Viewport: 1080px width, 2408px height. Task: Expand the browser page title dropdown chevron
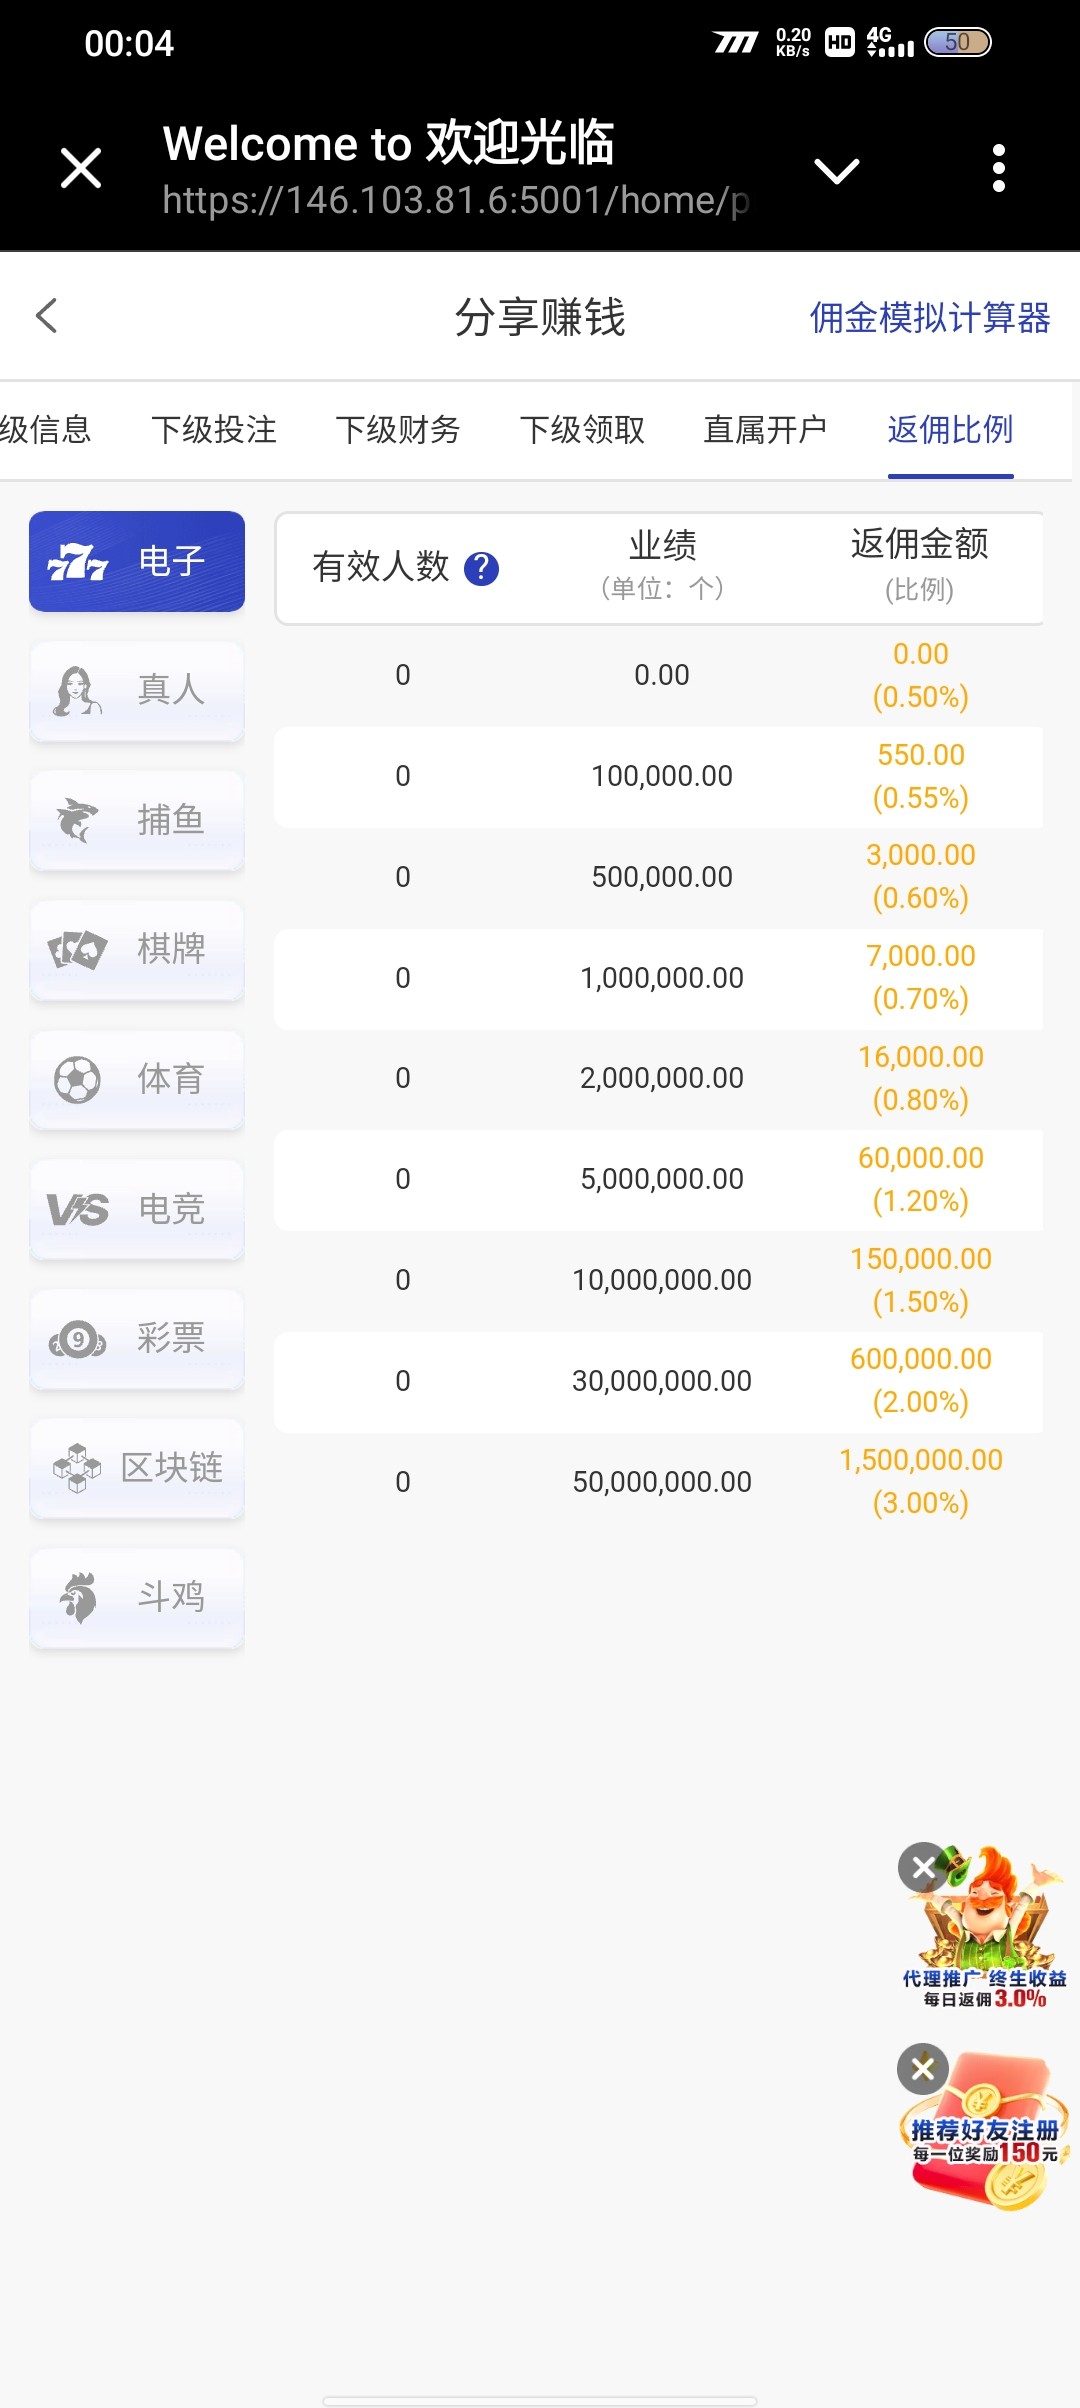[x=836, y=171]
